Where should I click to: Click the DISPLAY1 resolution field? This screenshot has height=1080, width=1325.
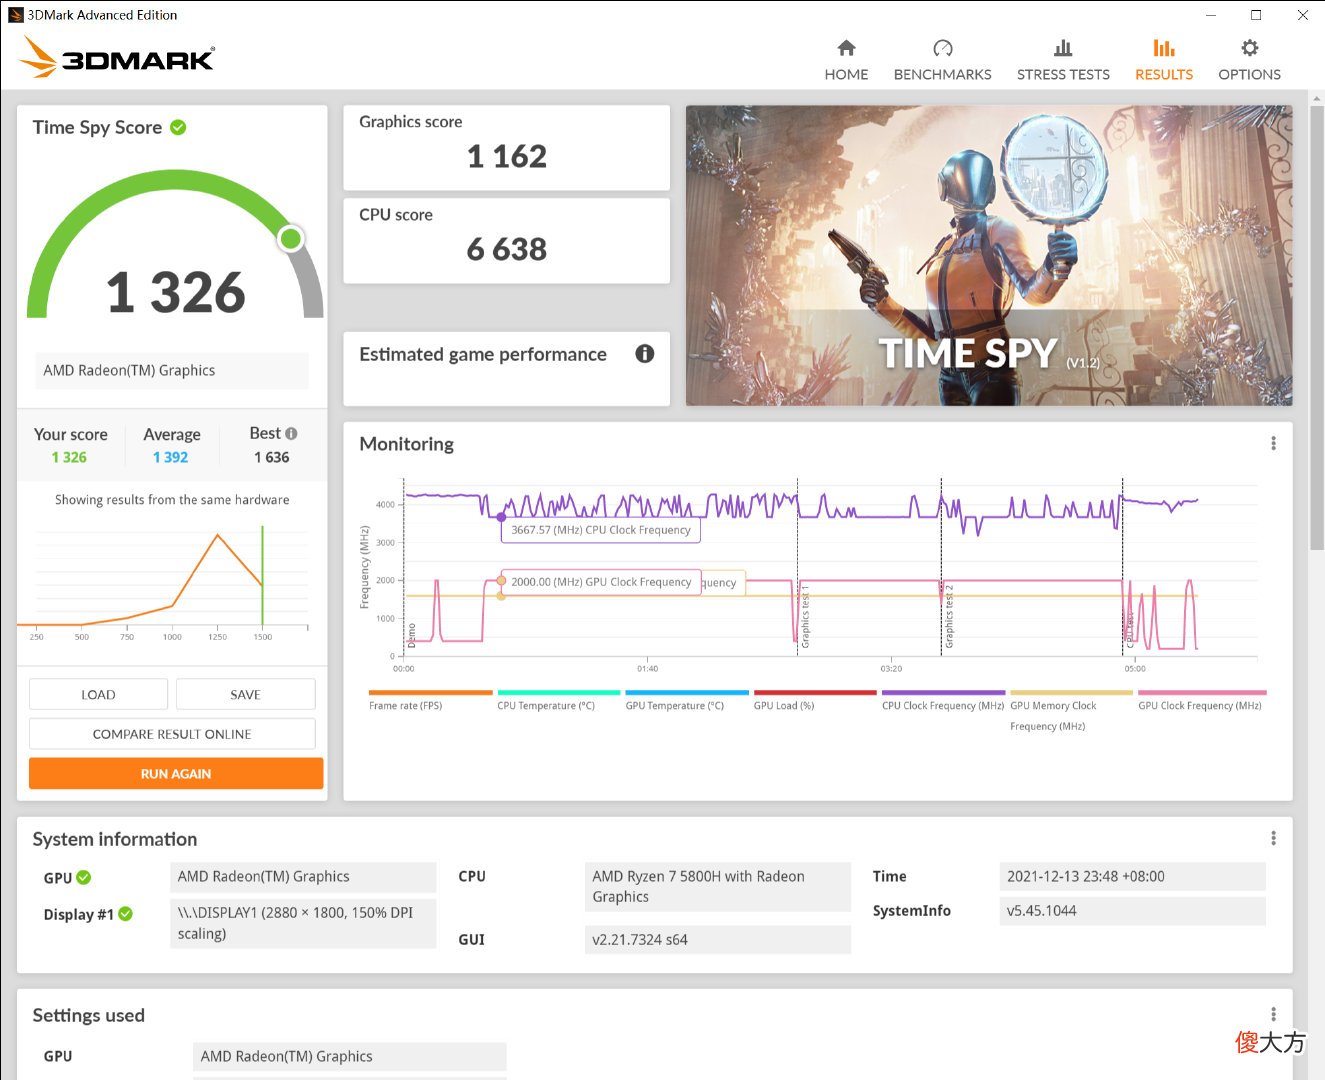point(304,922)
